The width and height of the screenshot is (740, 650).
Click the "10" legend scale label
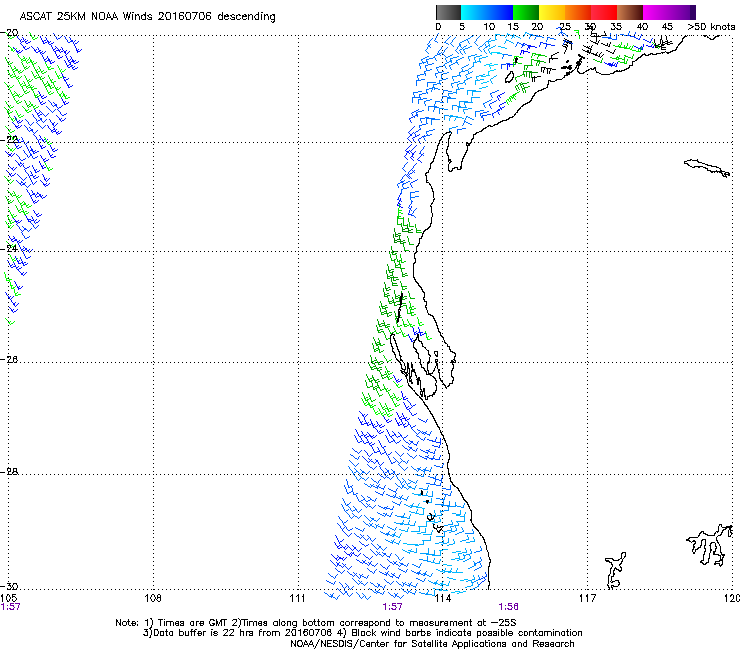pyautogui.click(x=489, y=27)
